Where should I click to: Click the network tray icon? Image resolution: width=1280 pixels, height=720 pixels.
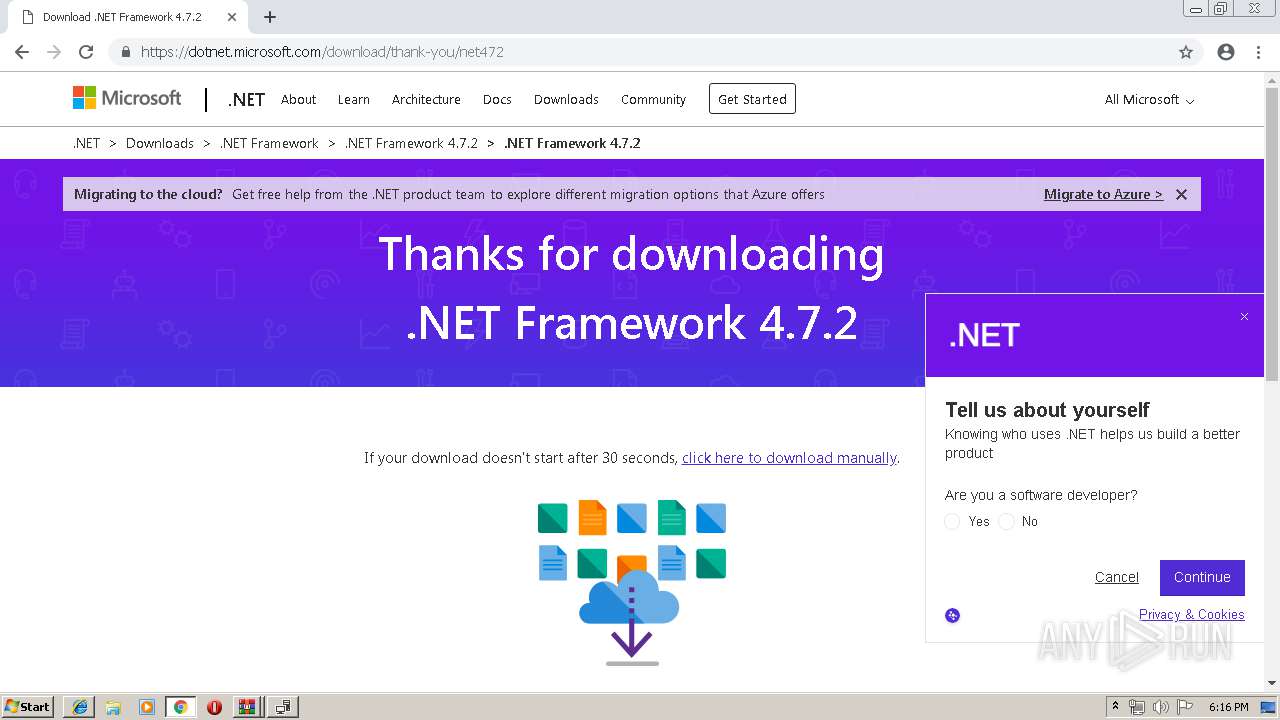(1137, 707)
